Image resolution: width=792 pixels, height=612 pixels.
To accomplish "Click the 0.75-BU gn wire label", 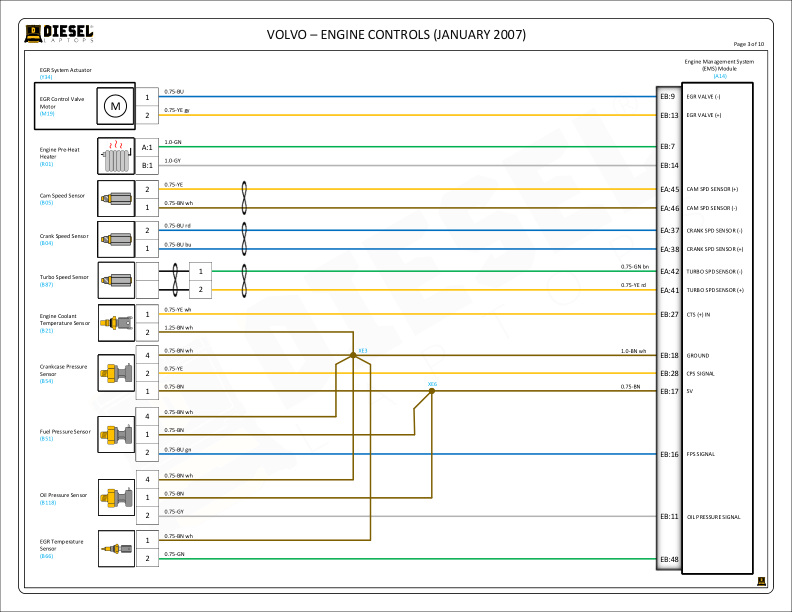I will click(x=178, y=449).
